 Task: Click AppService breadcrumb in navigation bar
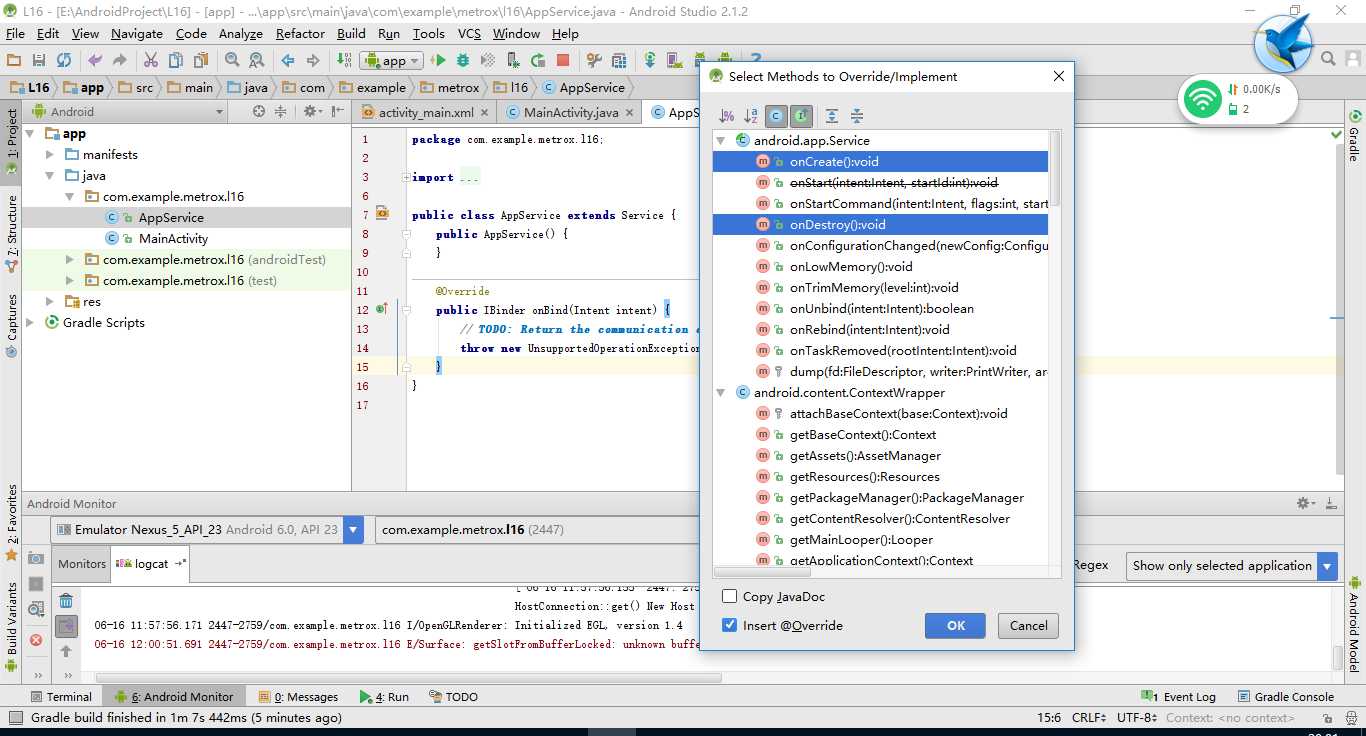click(583, 87)
